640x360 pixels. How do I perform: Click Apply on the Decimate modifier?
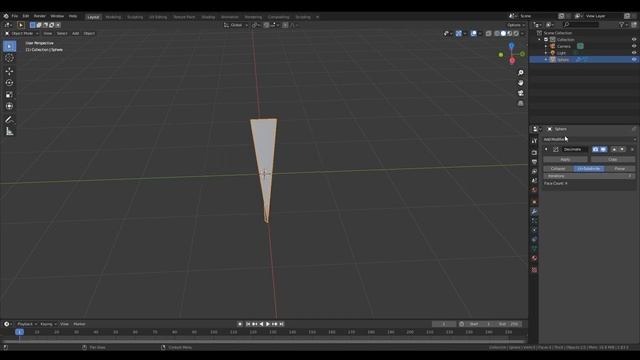pos(565,160)
